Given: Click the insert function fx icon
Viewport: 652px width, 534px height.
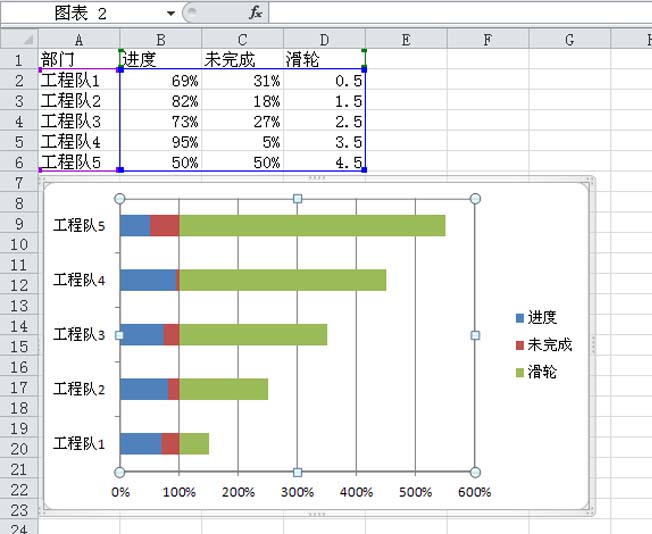Looking at the screenshot, I should (x=255, y=12).
